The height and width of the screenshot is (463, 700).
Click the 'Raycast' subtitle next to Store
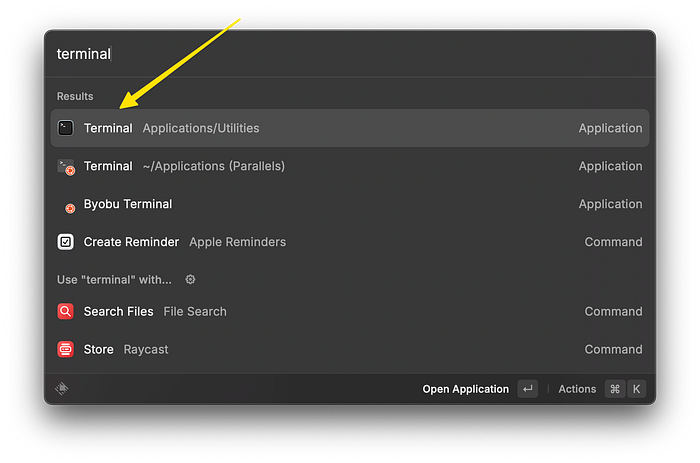pos(146,349)
